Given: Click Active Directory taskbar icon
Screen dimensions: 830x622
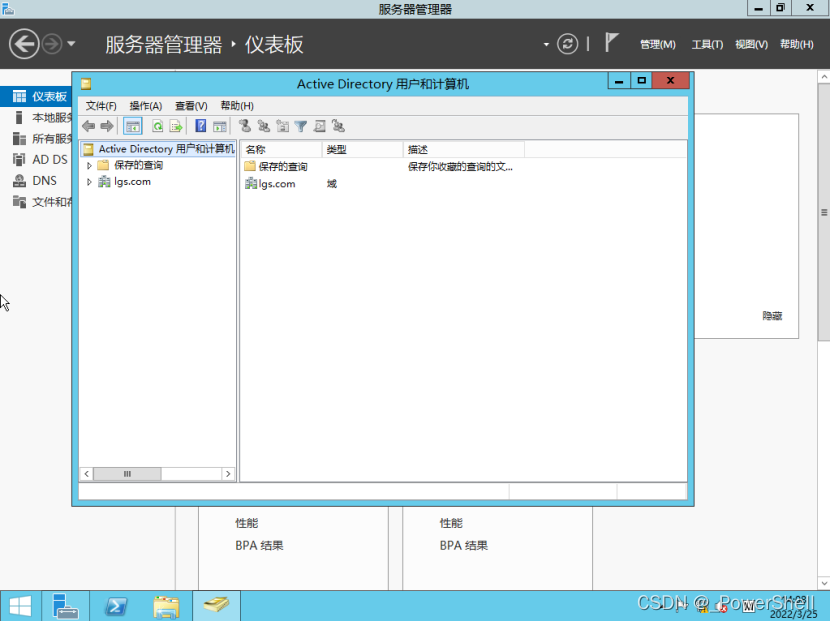Looking at the screenshot, I should point(216,606).
